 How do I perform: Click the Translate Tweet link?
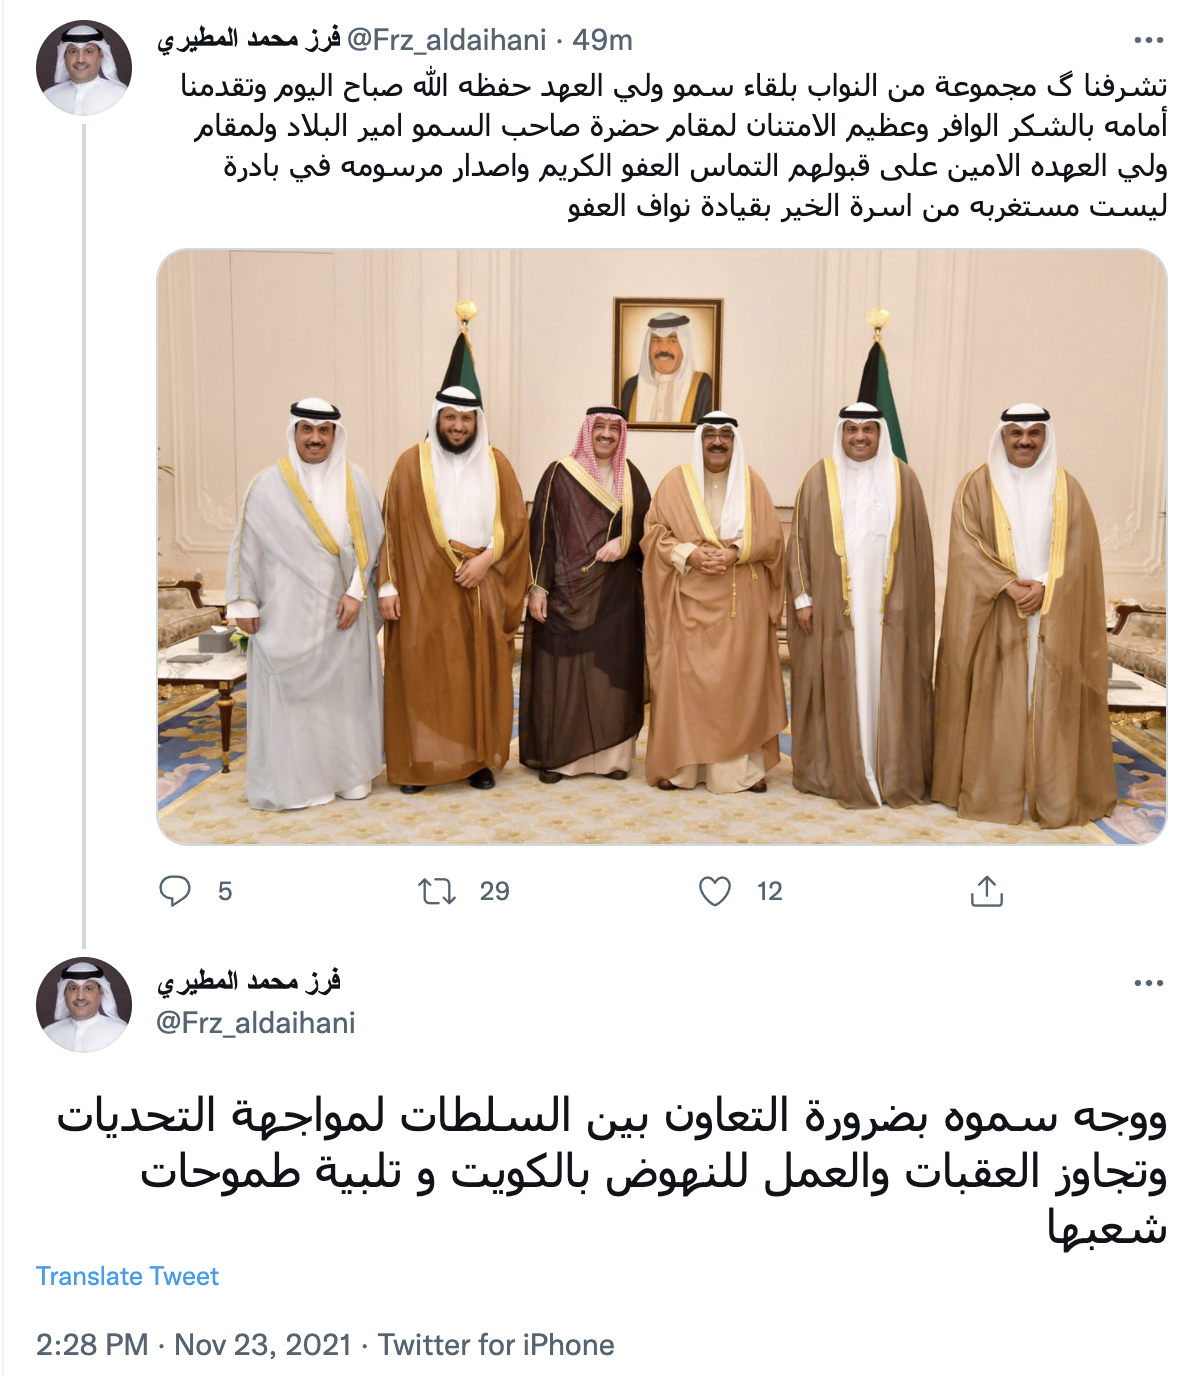click(127, 1276)
